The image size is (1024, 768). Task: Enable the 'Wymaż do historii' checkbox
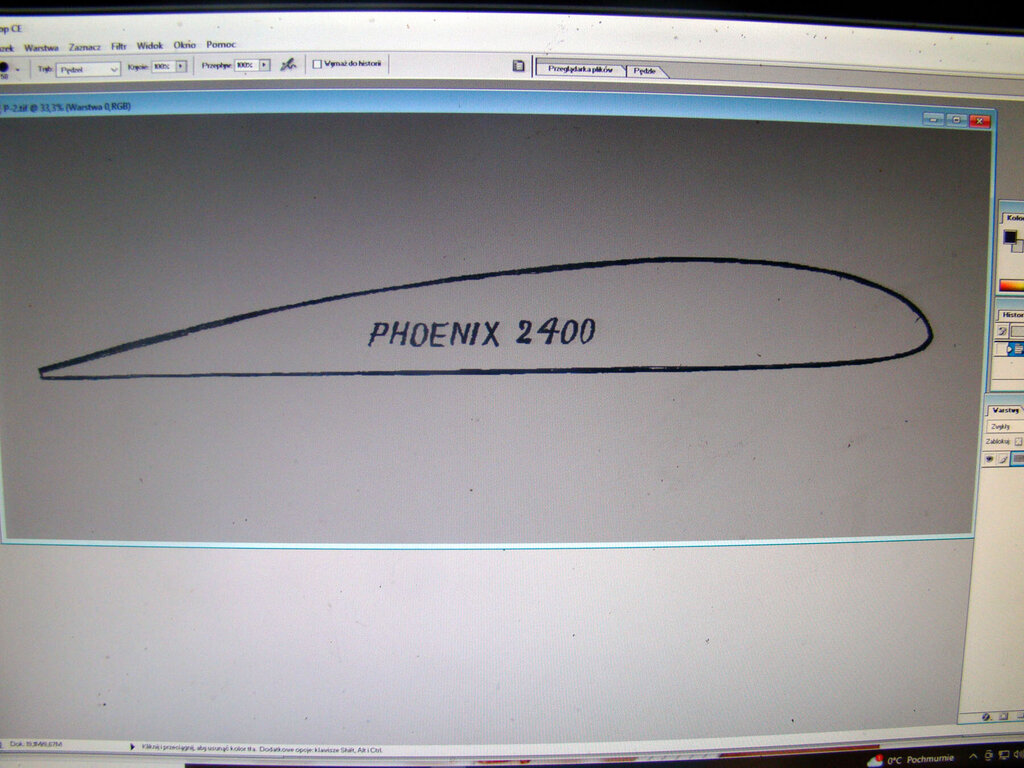[317, 64]
